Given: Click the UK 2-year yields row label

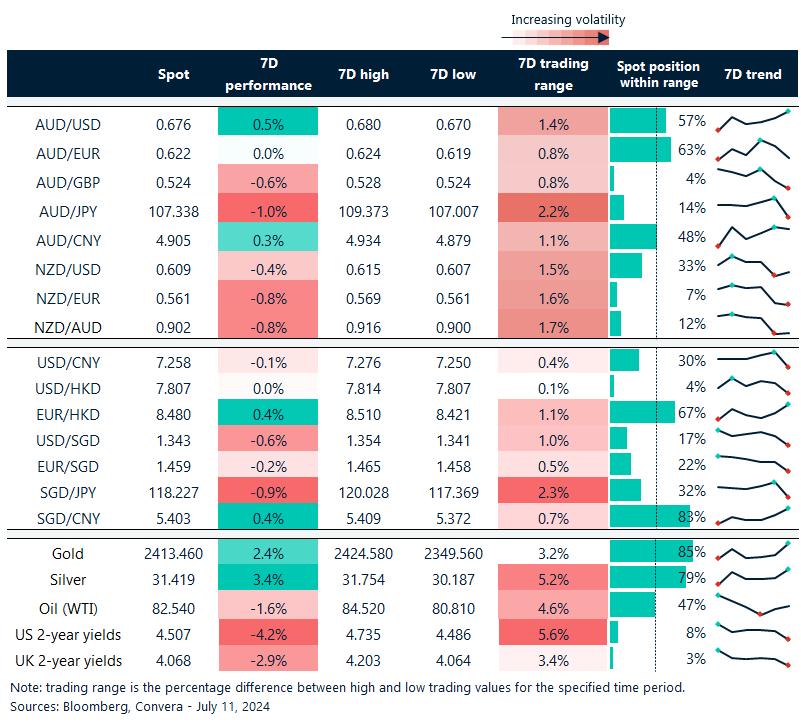Looking at the screenshot, I should click(68, 660).
